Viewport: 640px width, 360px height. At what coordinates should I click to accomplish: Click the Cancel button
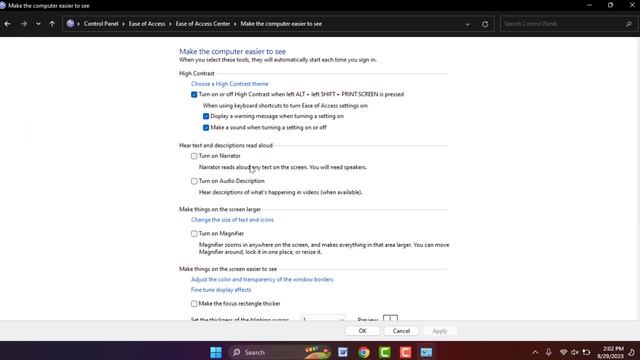pos(401,331)
